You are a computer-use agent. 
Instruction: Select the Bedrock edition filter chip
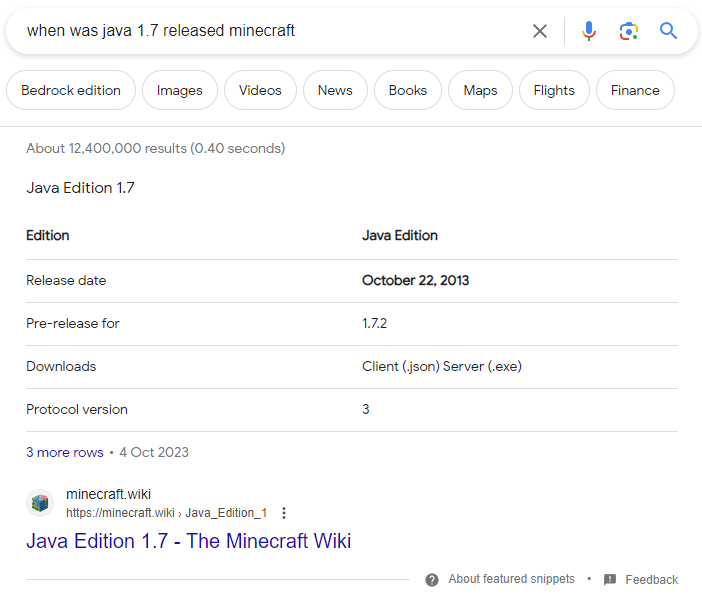point(71,90)
